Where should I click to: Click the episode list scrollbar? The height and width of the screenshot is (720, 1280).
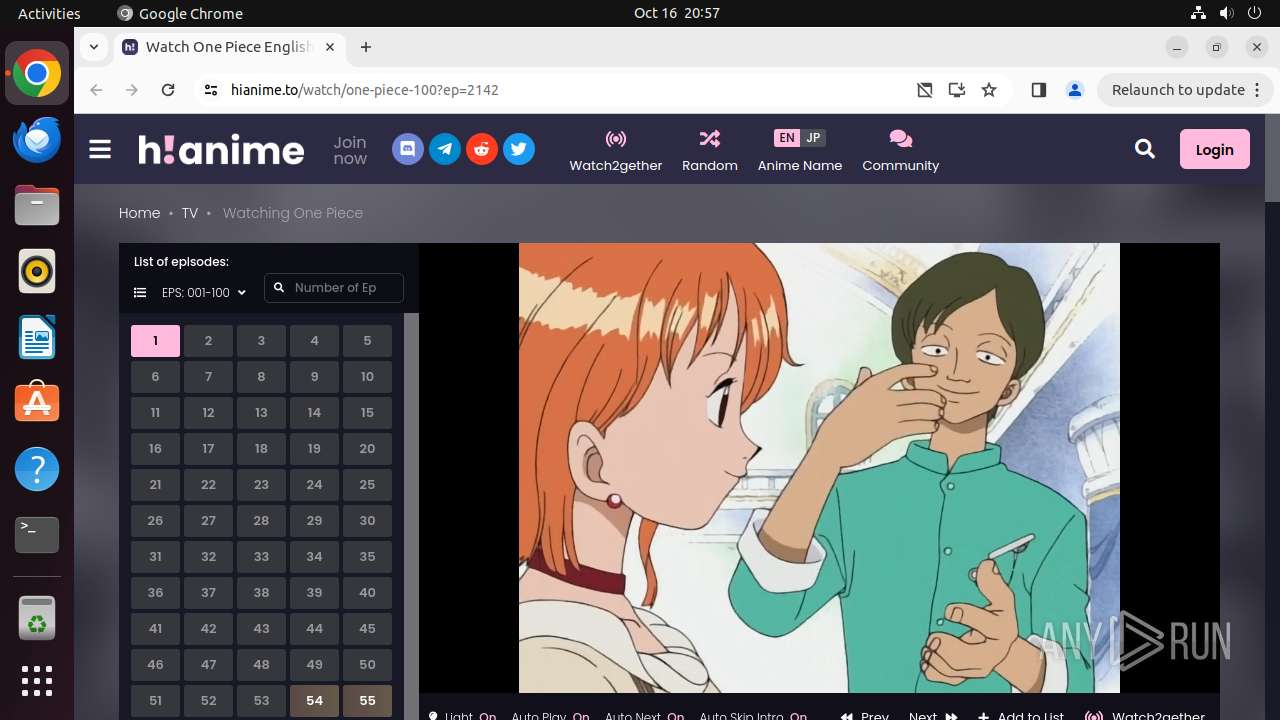tap(411, 516)
